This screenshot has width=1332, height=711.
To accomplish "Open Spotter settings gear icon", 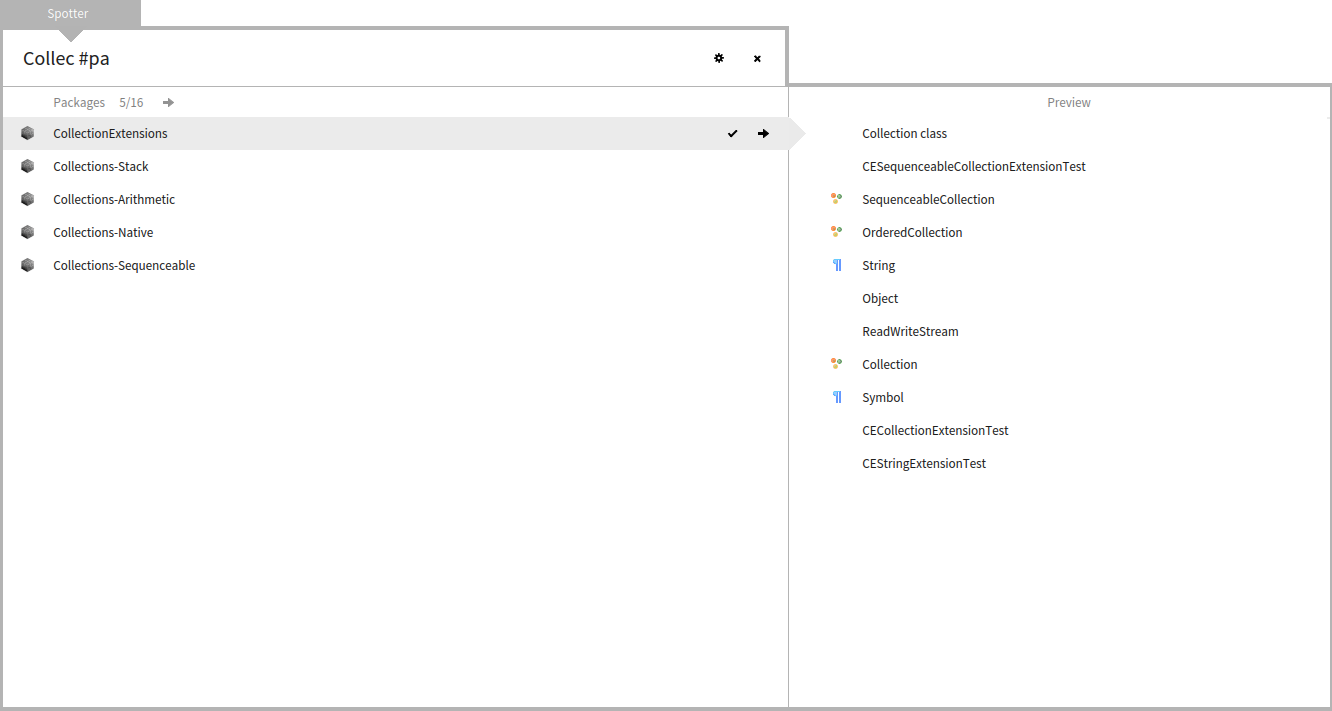I will (x=718, y=58).
